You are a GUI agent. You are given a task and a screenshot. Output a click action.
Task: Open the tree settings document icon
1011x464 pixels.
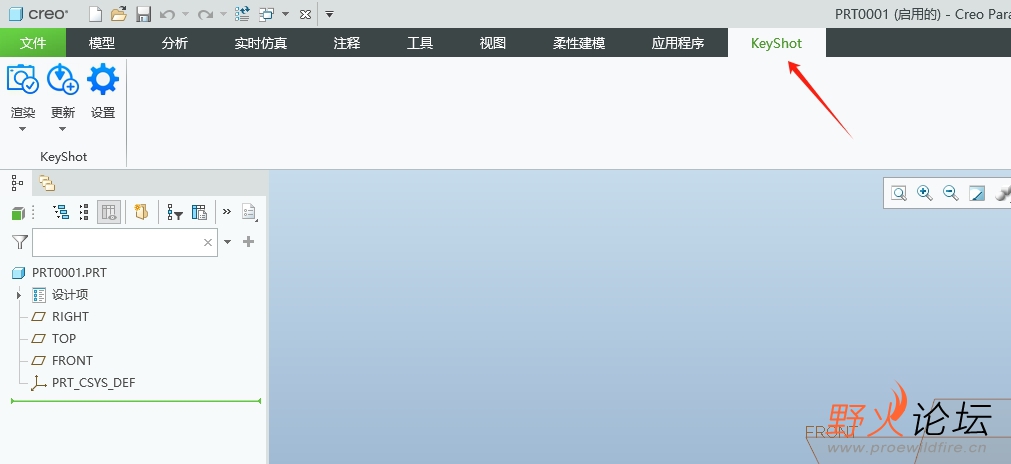click(x=250, y=212)
